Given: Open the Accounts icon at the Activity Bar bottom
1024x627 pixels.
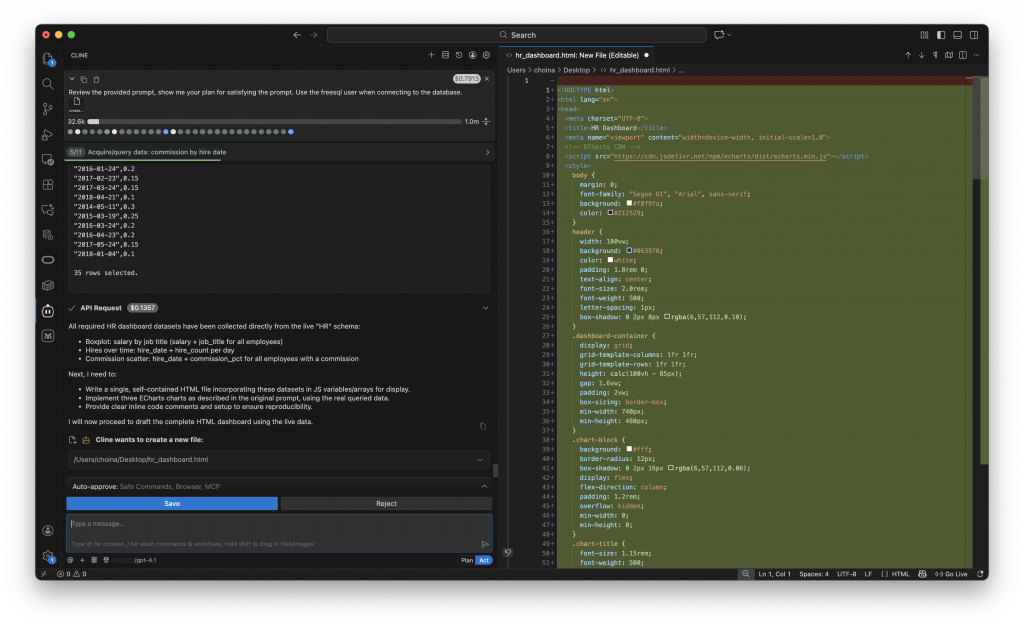Looking at the screenshot, I should 47,531.
